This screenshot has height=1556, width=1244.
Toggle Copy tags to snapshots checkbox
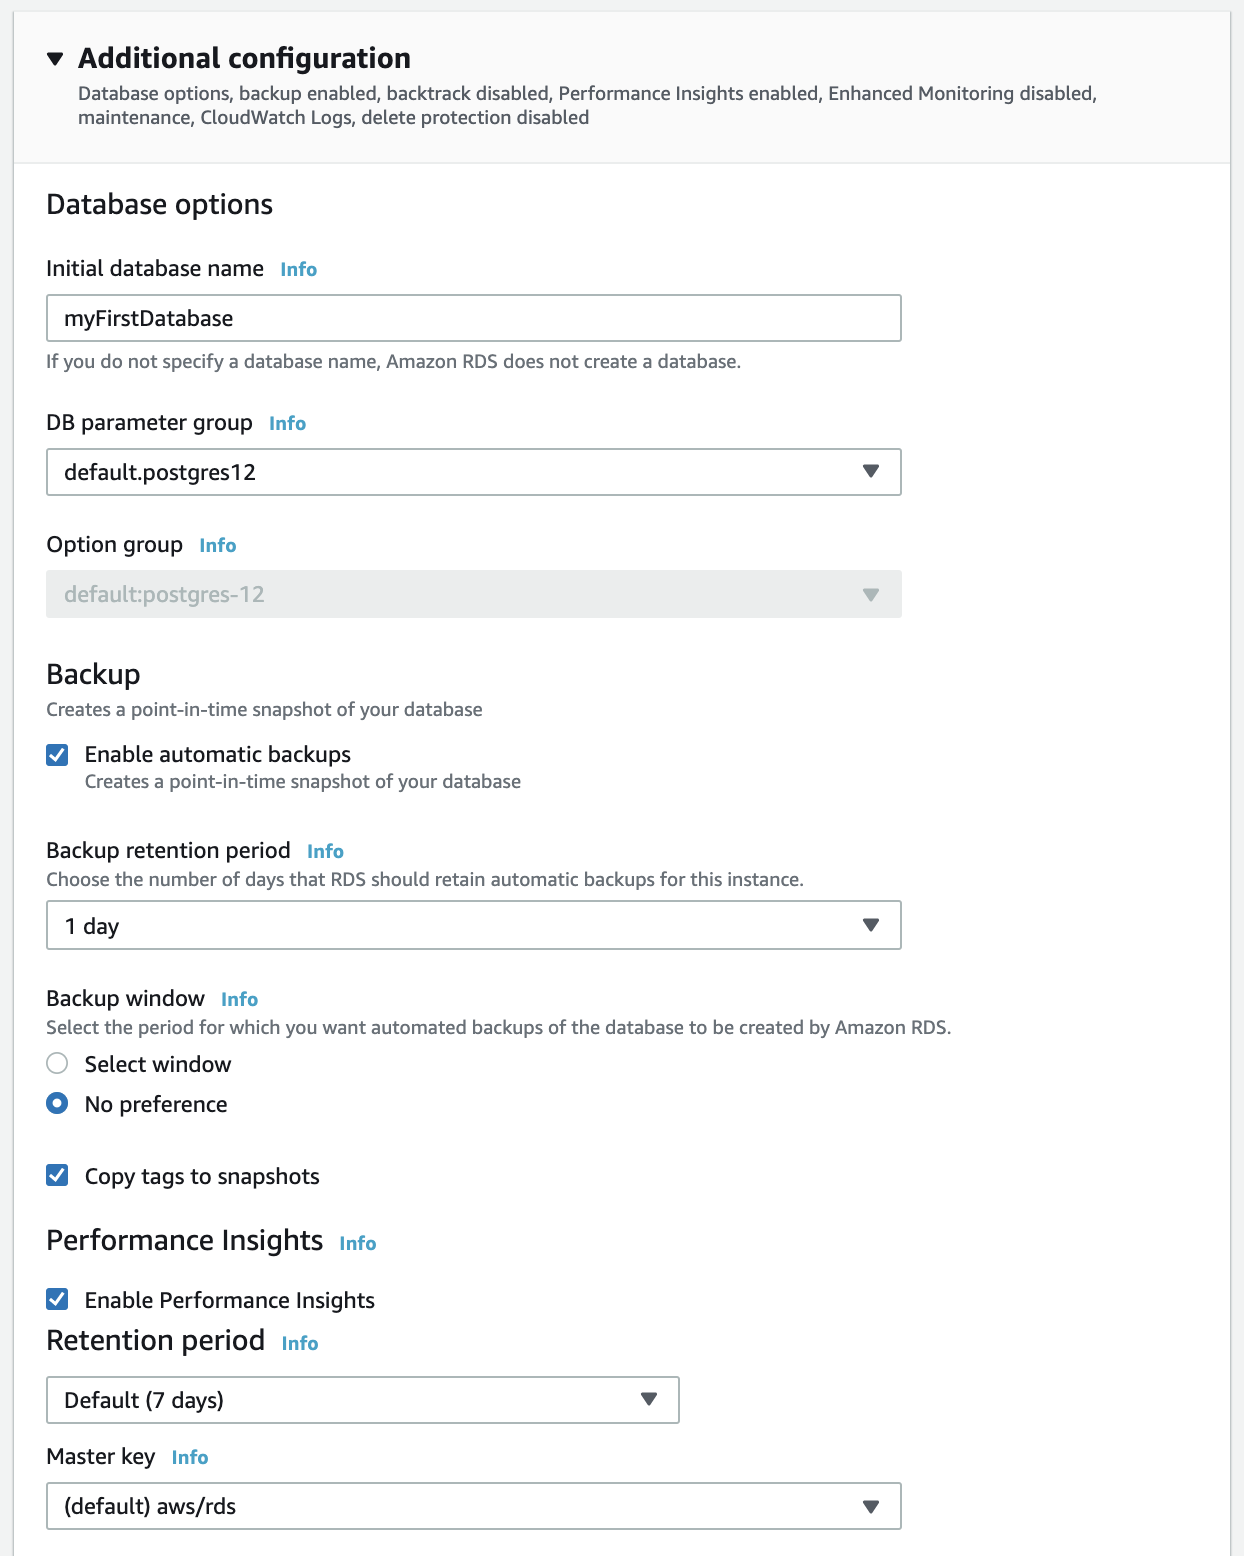58,1176
